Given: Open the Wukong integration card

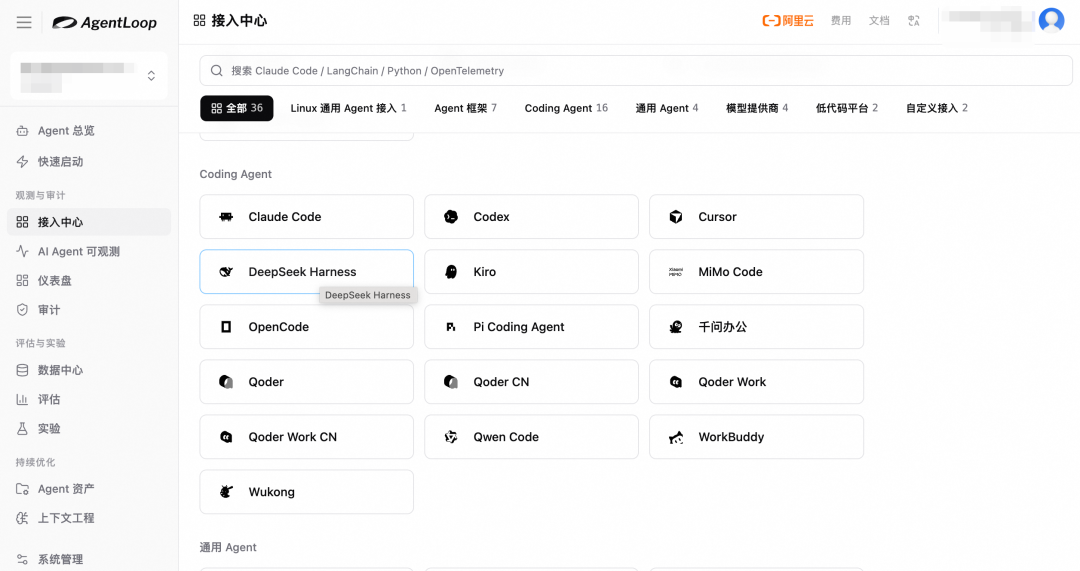Looking at the screenshot, I should pyautogui.click(x=307, y=492).
